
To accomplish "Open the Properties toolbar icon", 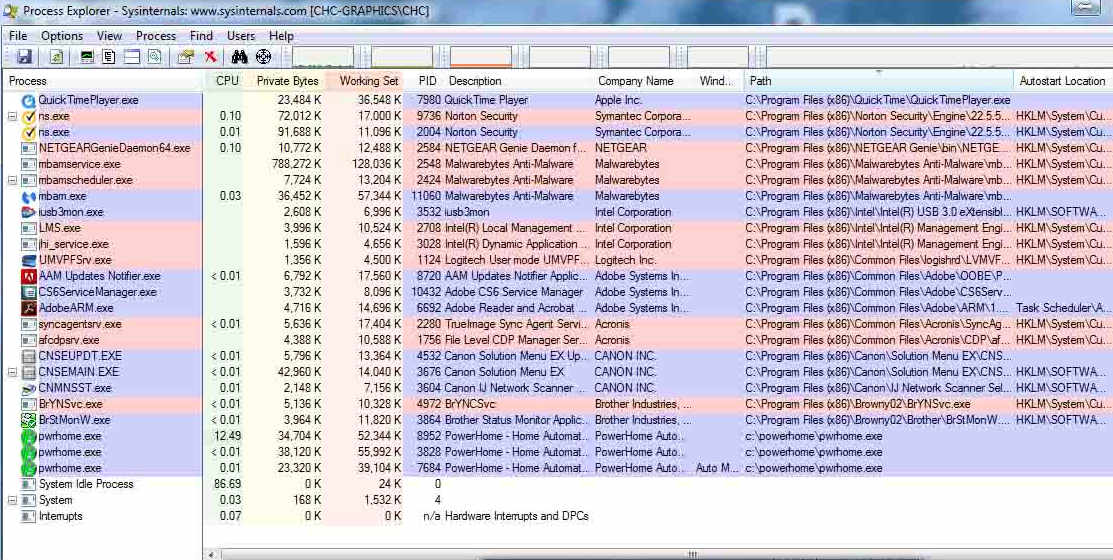I will (186, 57).
